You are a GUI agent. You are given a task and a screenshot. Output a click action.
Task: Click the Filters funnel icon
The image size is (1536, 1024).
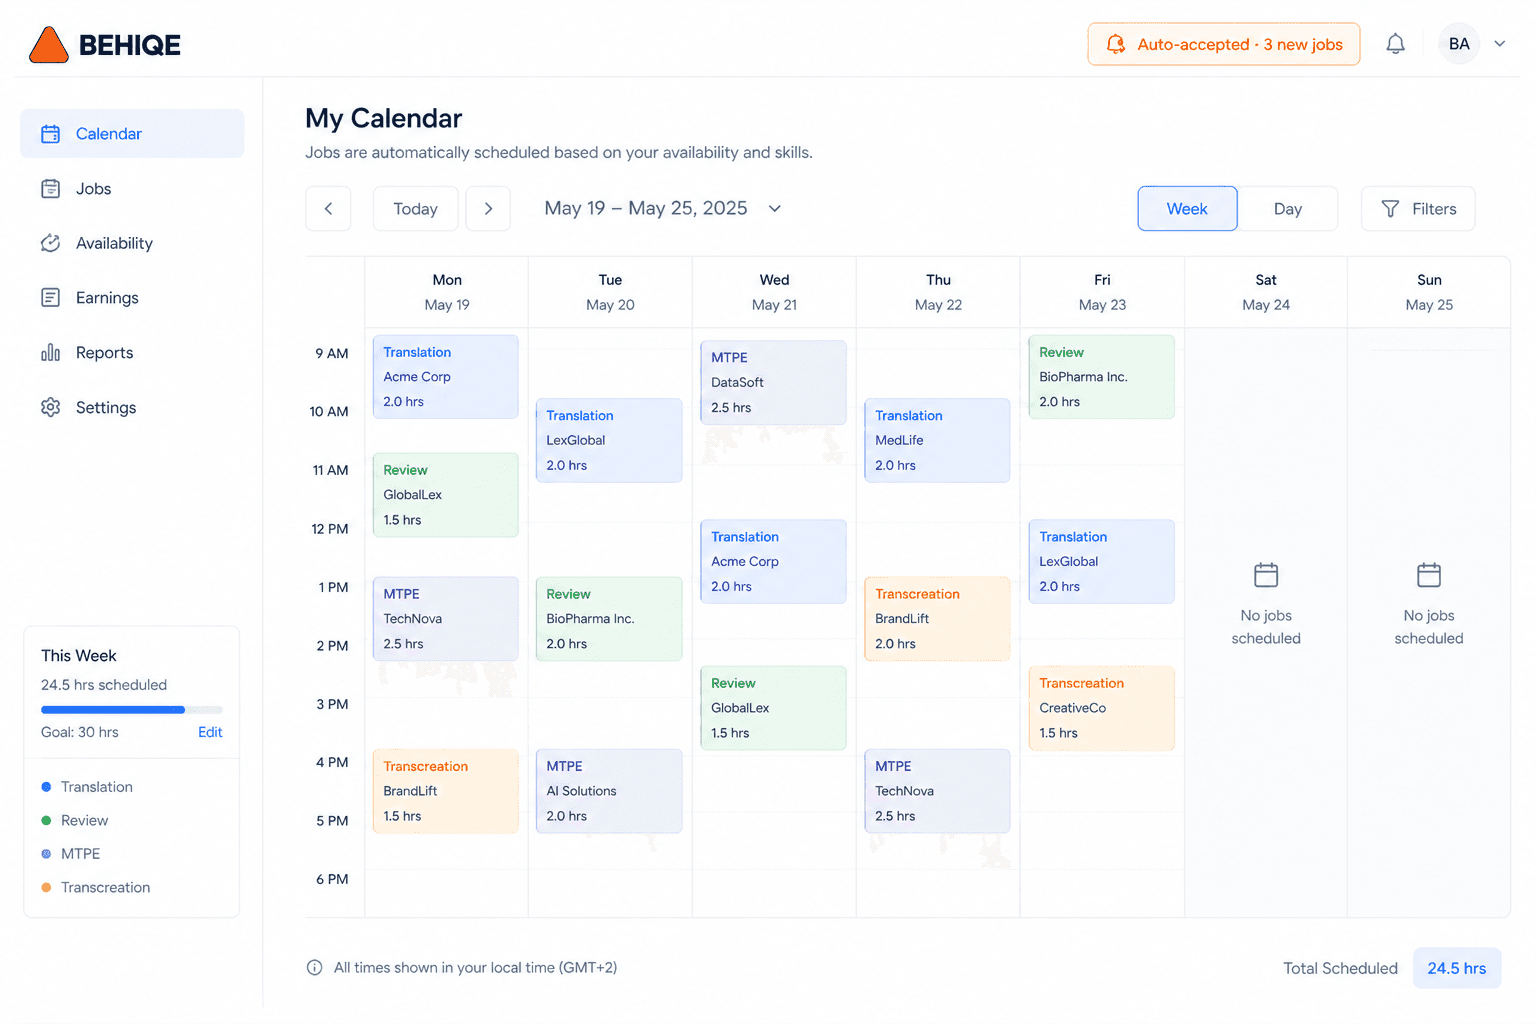(1390, 209)
